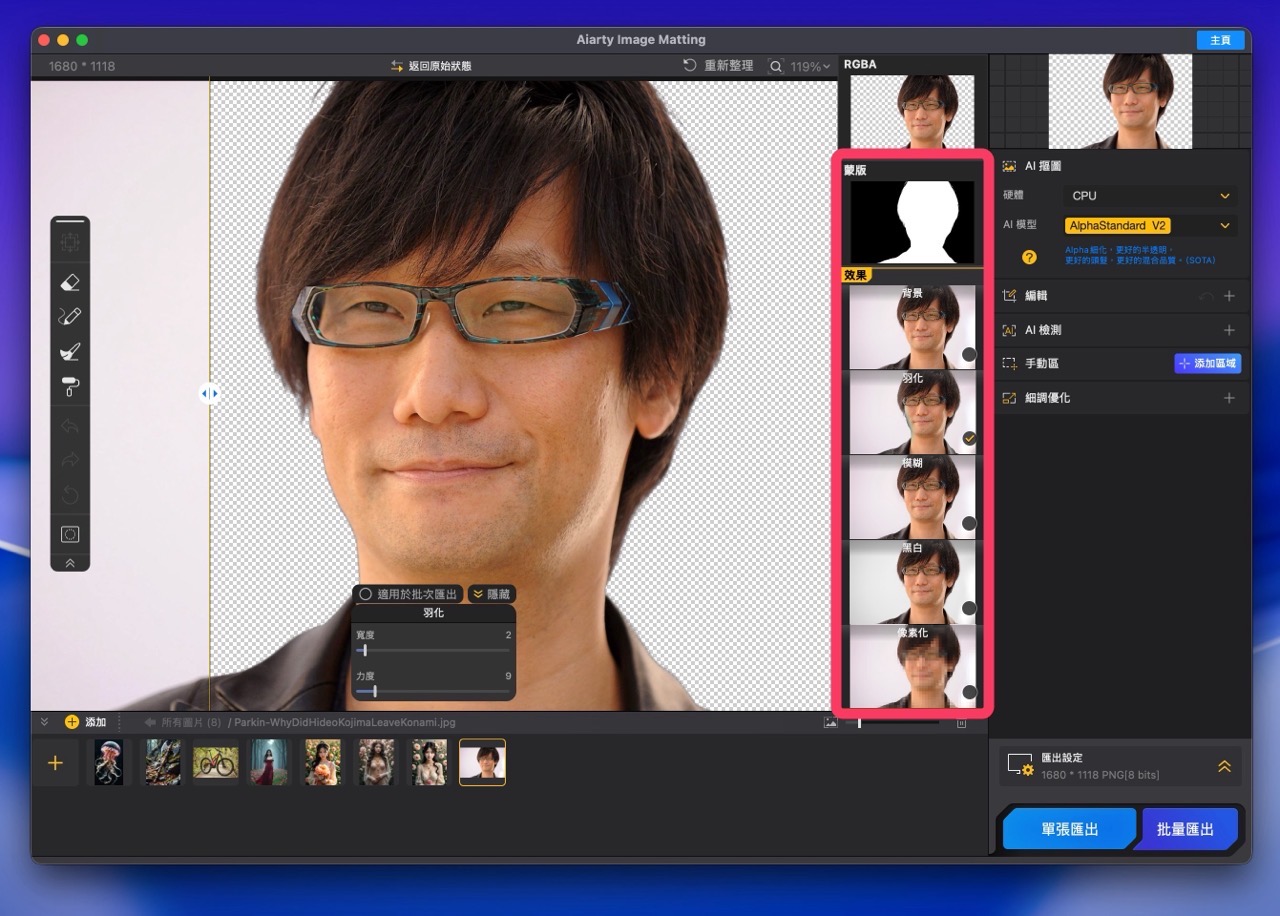Open the 蒙版 mask thumbnail preview
Image resolution: width=1280 pixels, height=916 pixels.
click(x=911, y=220)
